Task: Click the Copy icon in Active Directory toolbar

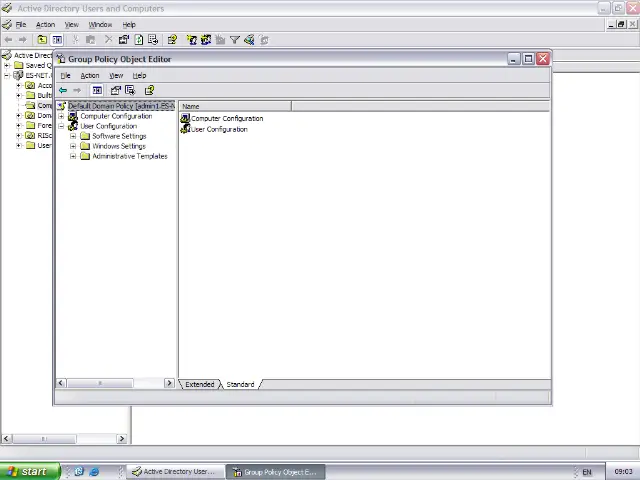Action: pyautogui.click(x=91, y=40)
